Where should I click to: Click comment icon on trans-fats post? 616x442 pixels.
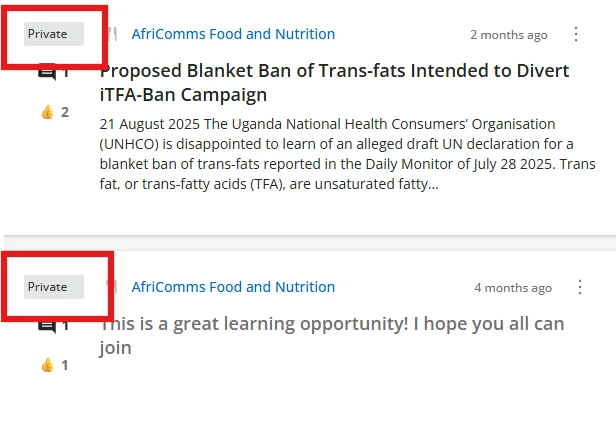47,73
